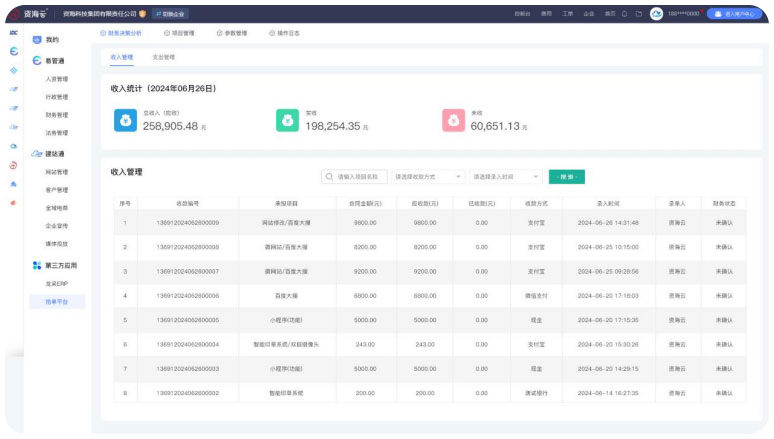Open the 收款方式 filter dropdown

pos(427,177)
